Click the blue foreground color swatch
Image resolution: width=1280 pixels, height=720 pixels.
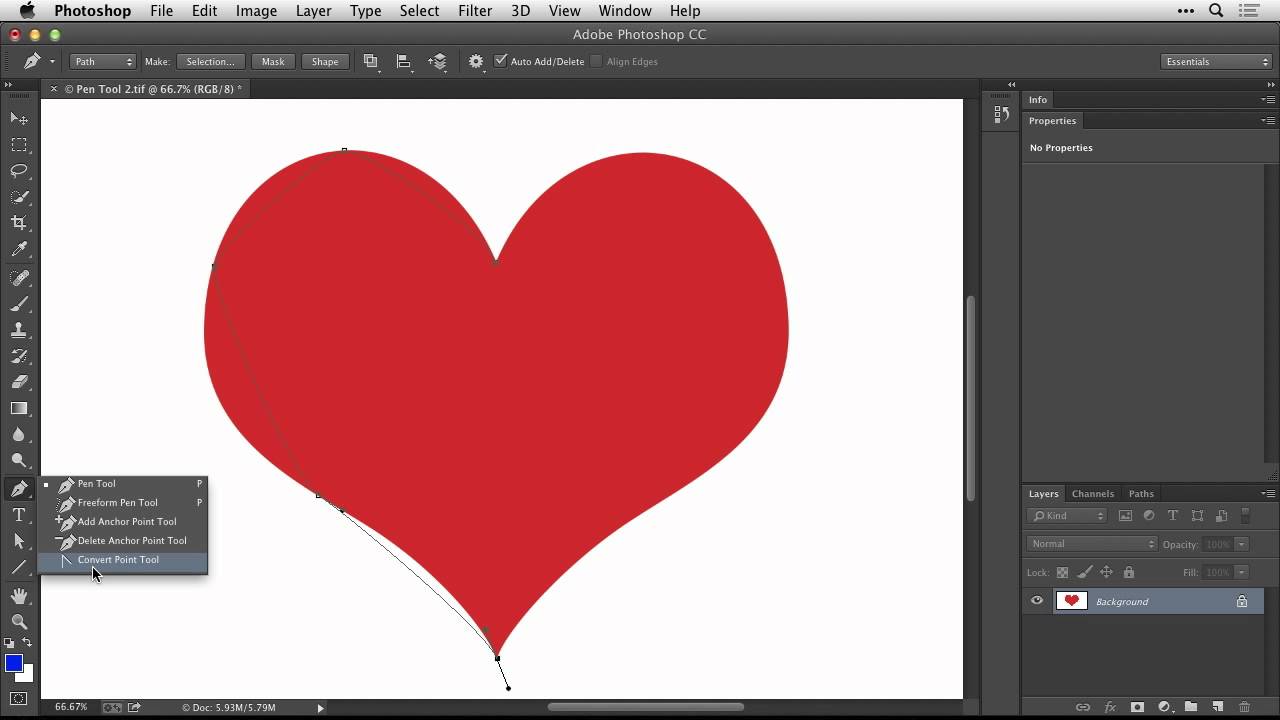[x=13, y=664]
